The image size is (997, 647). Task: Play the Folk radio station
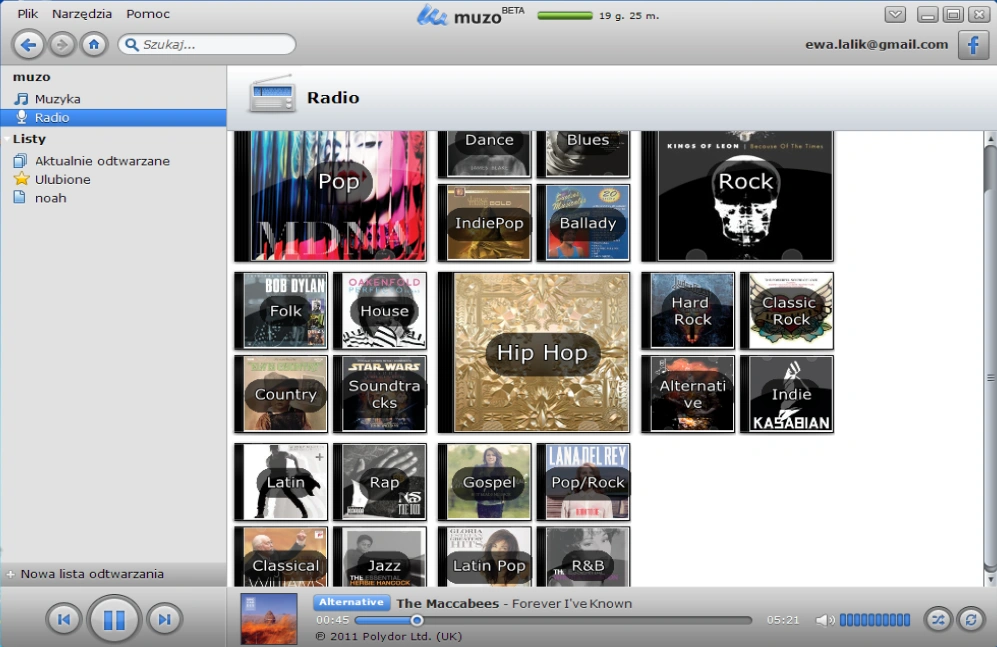280,311
